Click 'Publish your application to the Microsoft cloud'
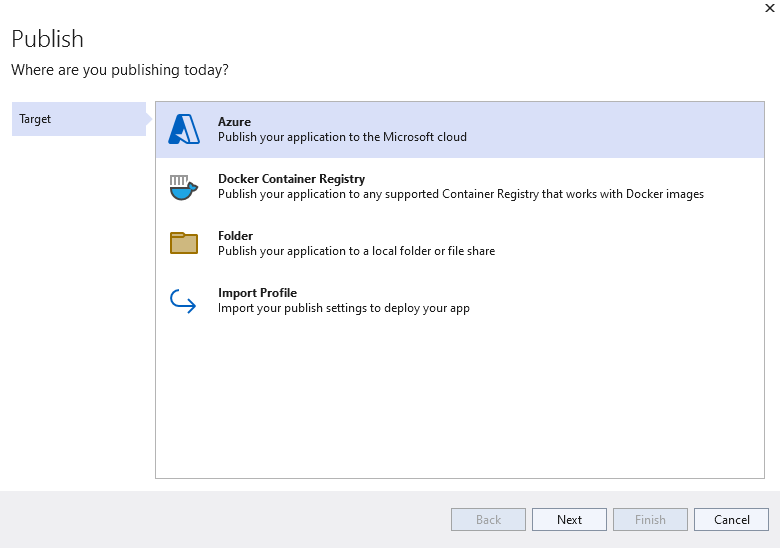Image resolution: width=780 pixels, height=548 pixels. pyautogui.click(x=342, y=137)
